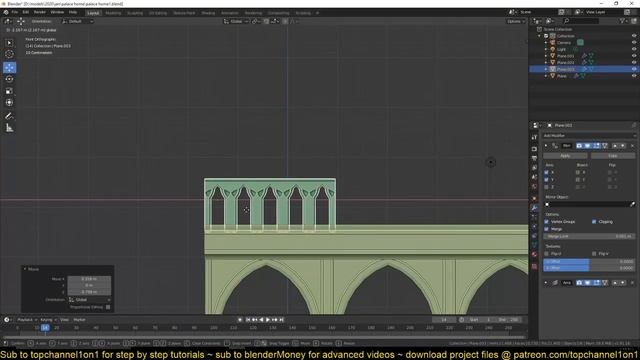Hide the Camera object in outliner
This screenshot has height=360, width=640.
point(634,42)
